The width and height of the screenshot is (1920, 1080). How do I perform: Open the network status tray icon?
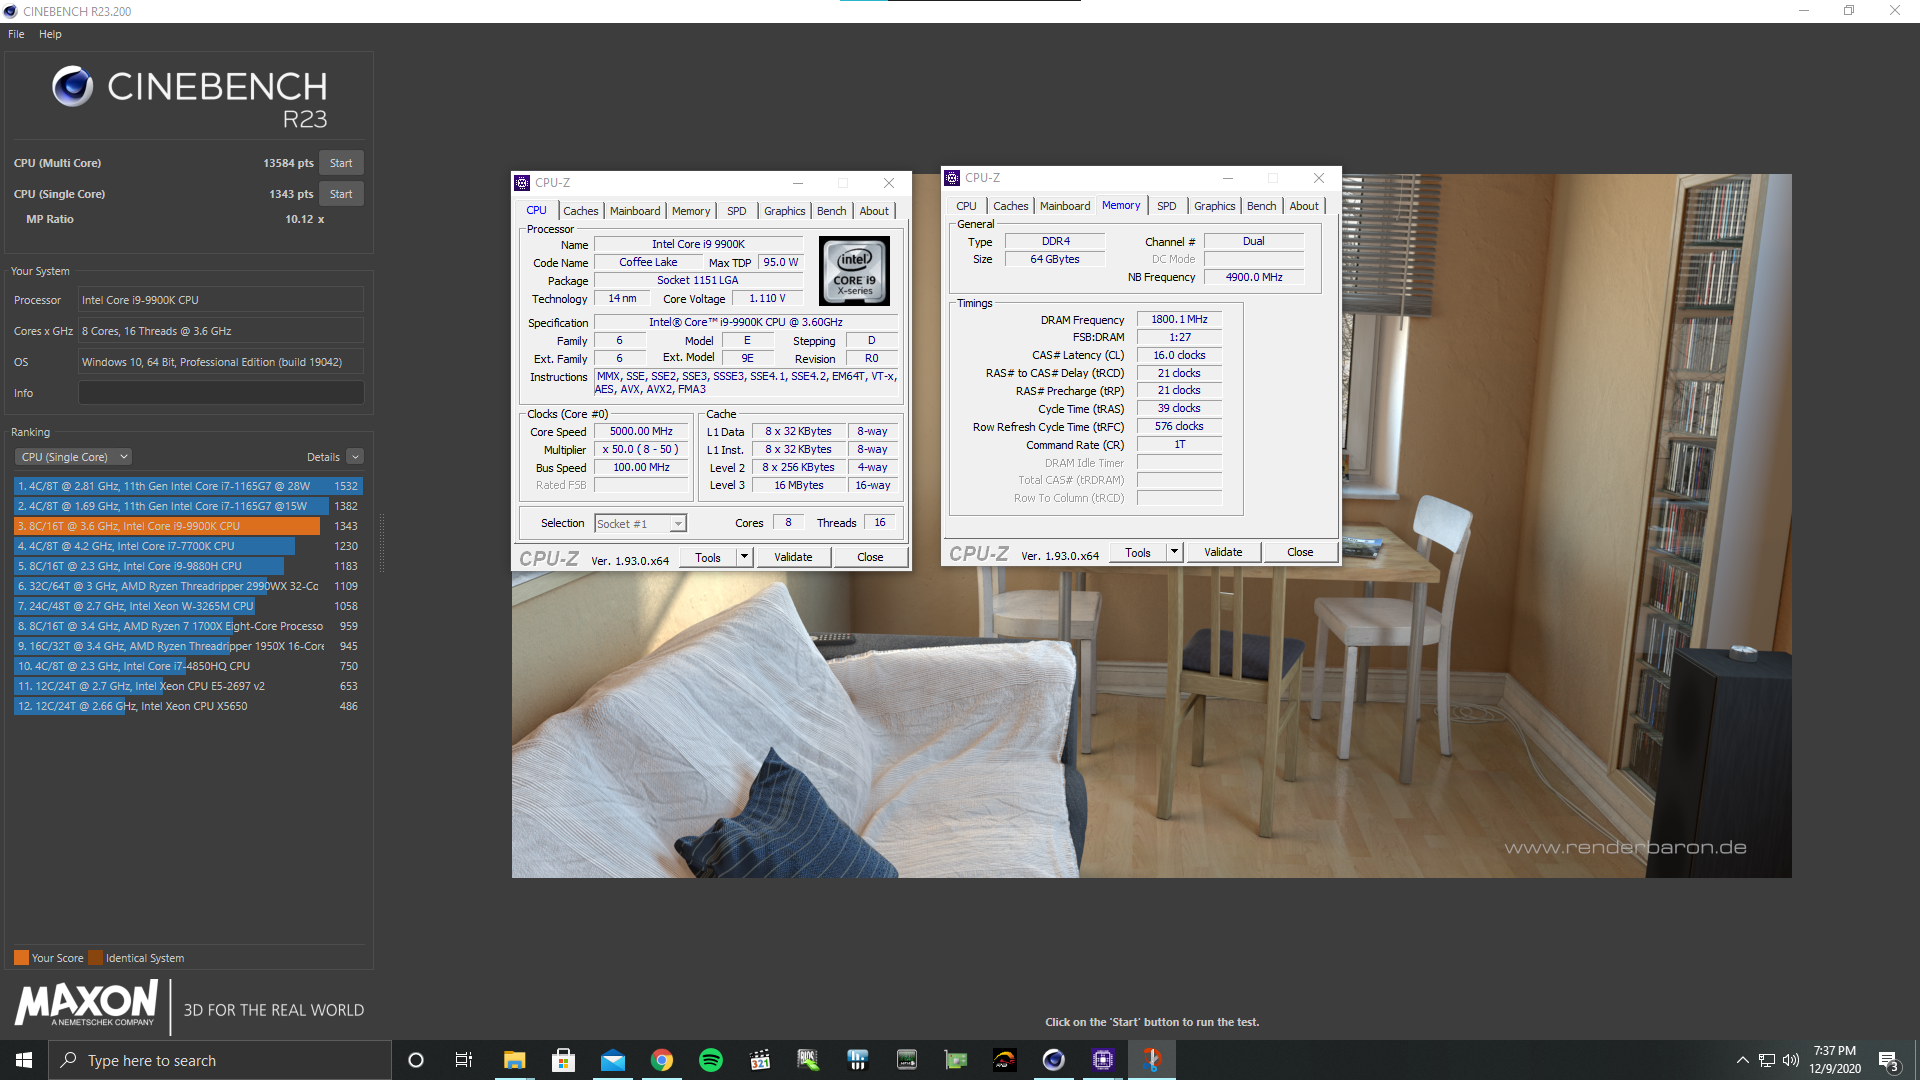coord(1767,1060)
